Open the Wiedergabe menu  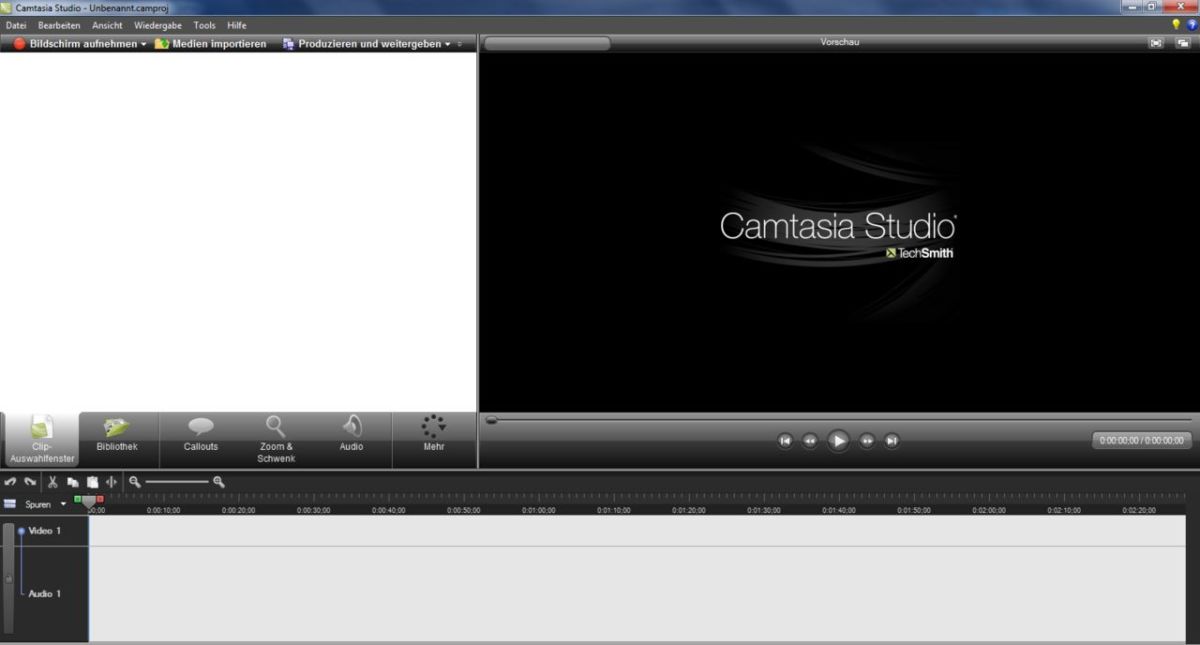coord(157,25)
